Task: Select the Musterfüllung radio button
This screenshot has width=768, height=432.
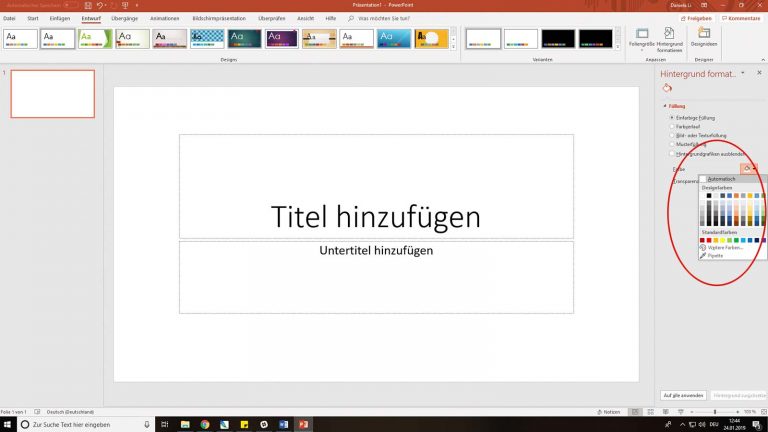Action: [x=673, y=144]
